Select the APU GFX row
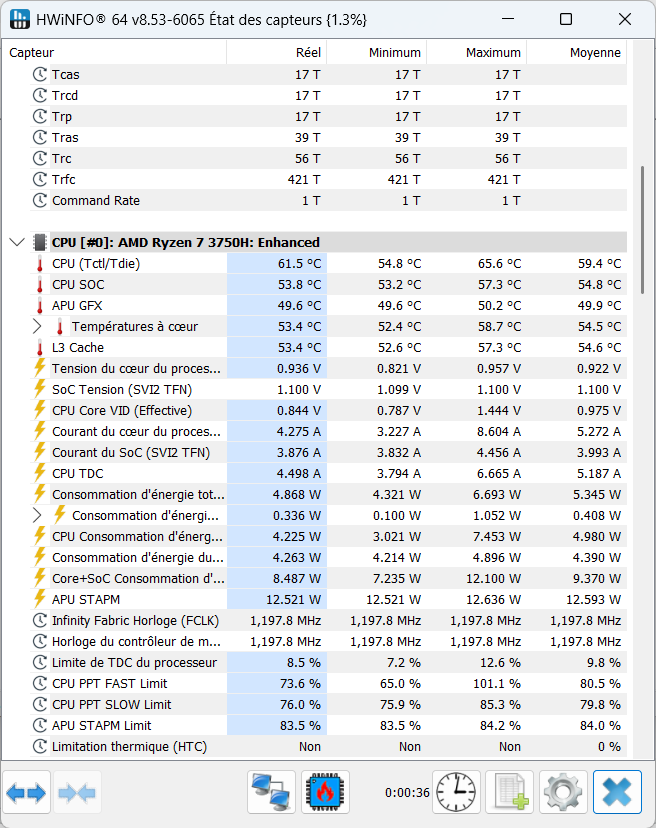The width and height of the screenshot is (656, 828). click(x=329, y=306)
